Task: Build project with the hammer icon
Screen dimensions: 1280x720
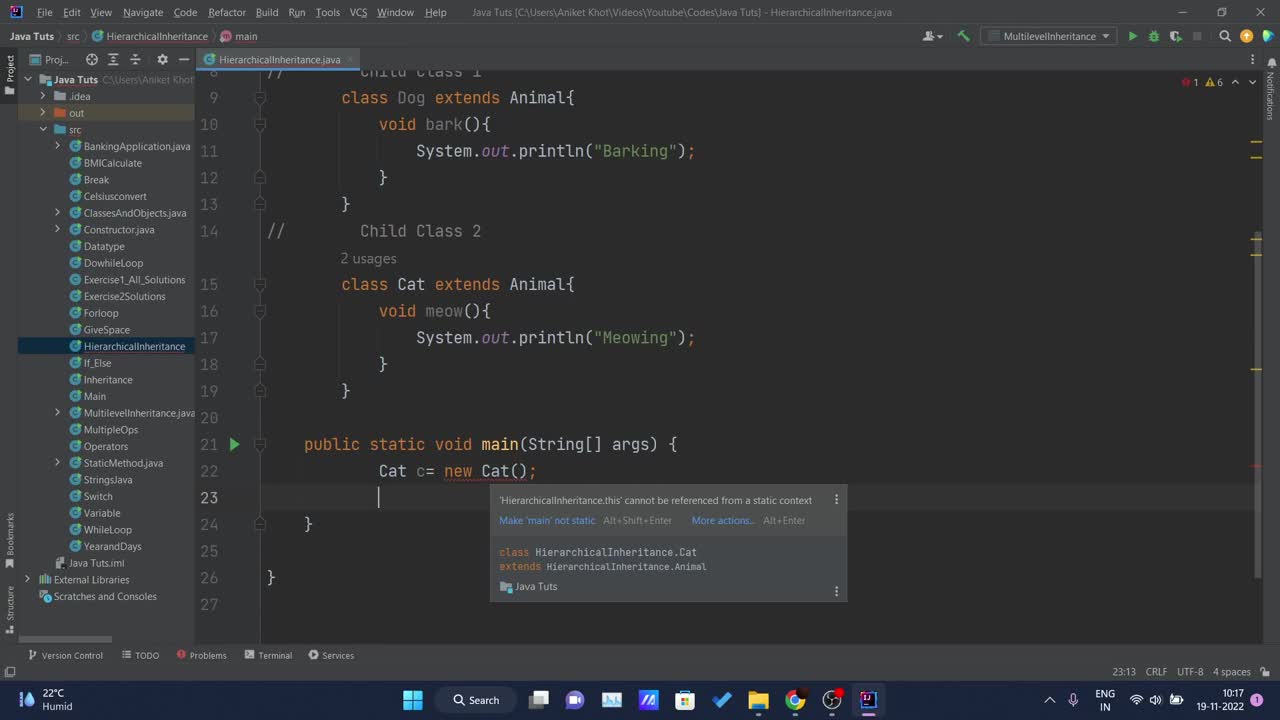Action: pyautogui.click(x=963, y=36)
